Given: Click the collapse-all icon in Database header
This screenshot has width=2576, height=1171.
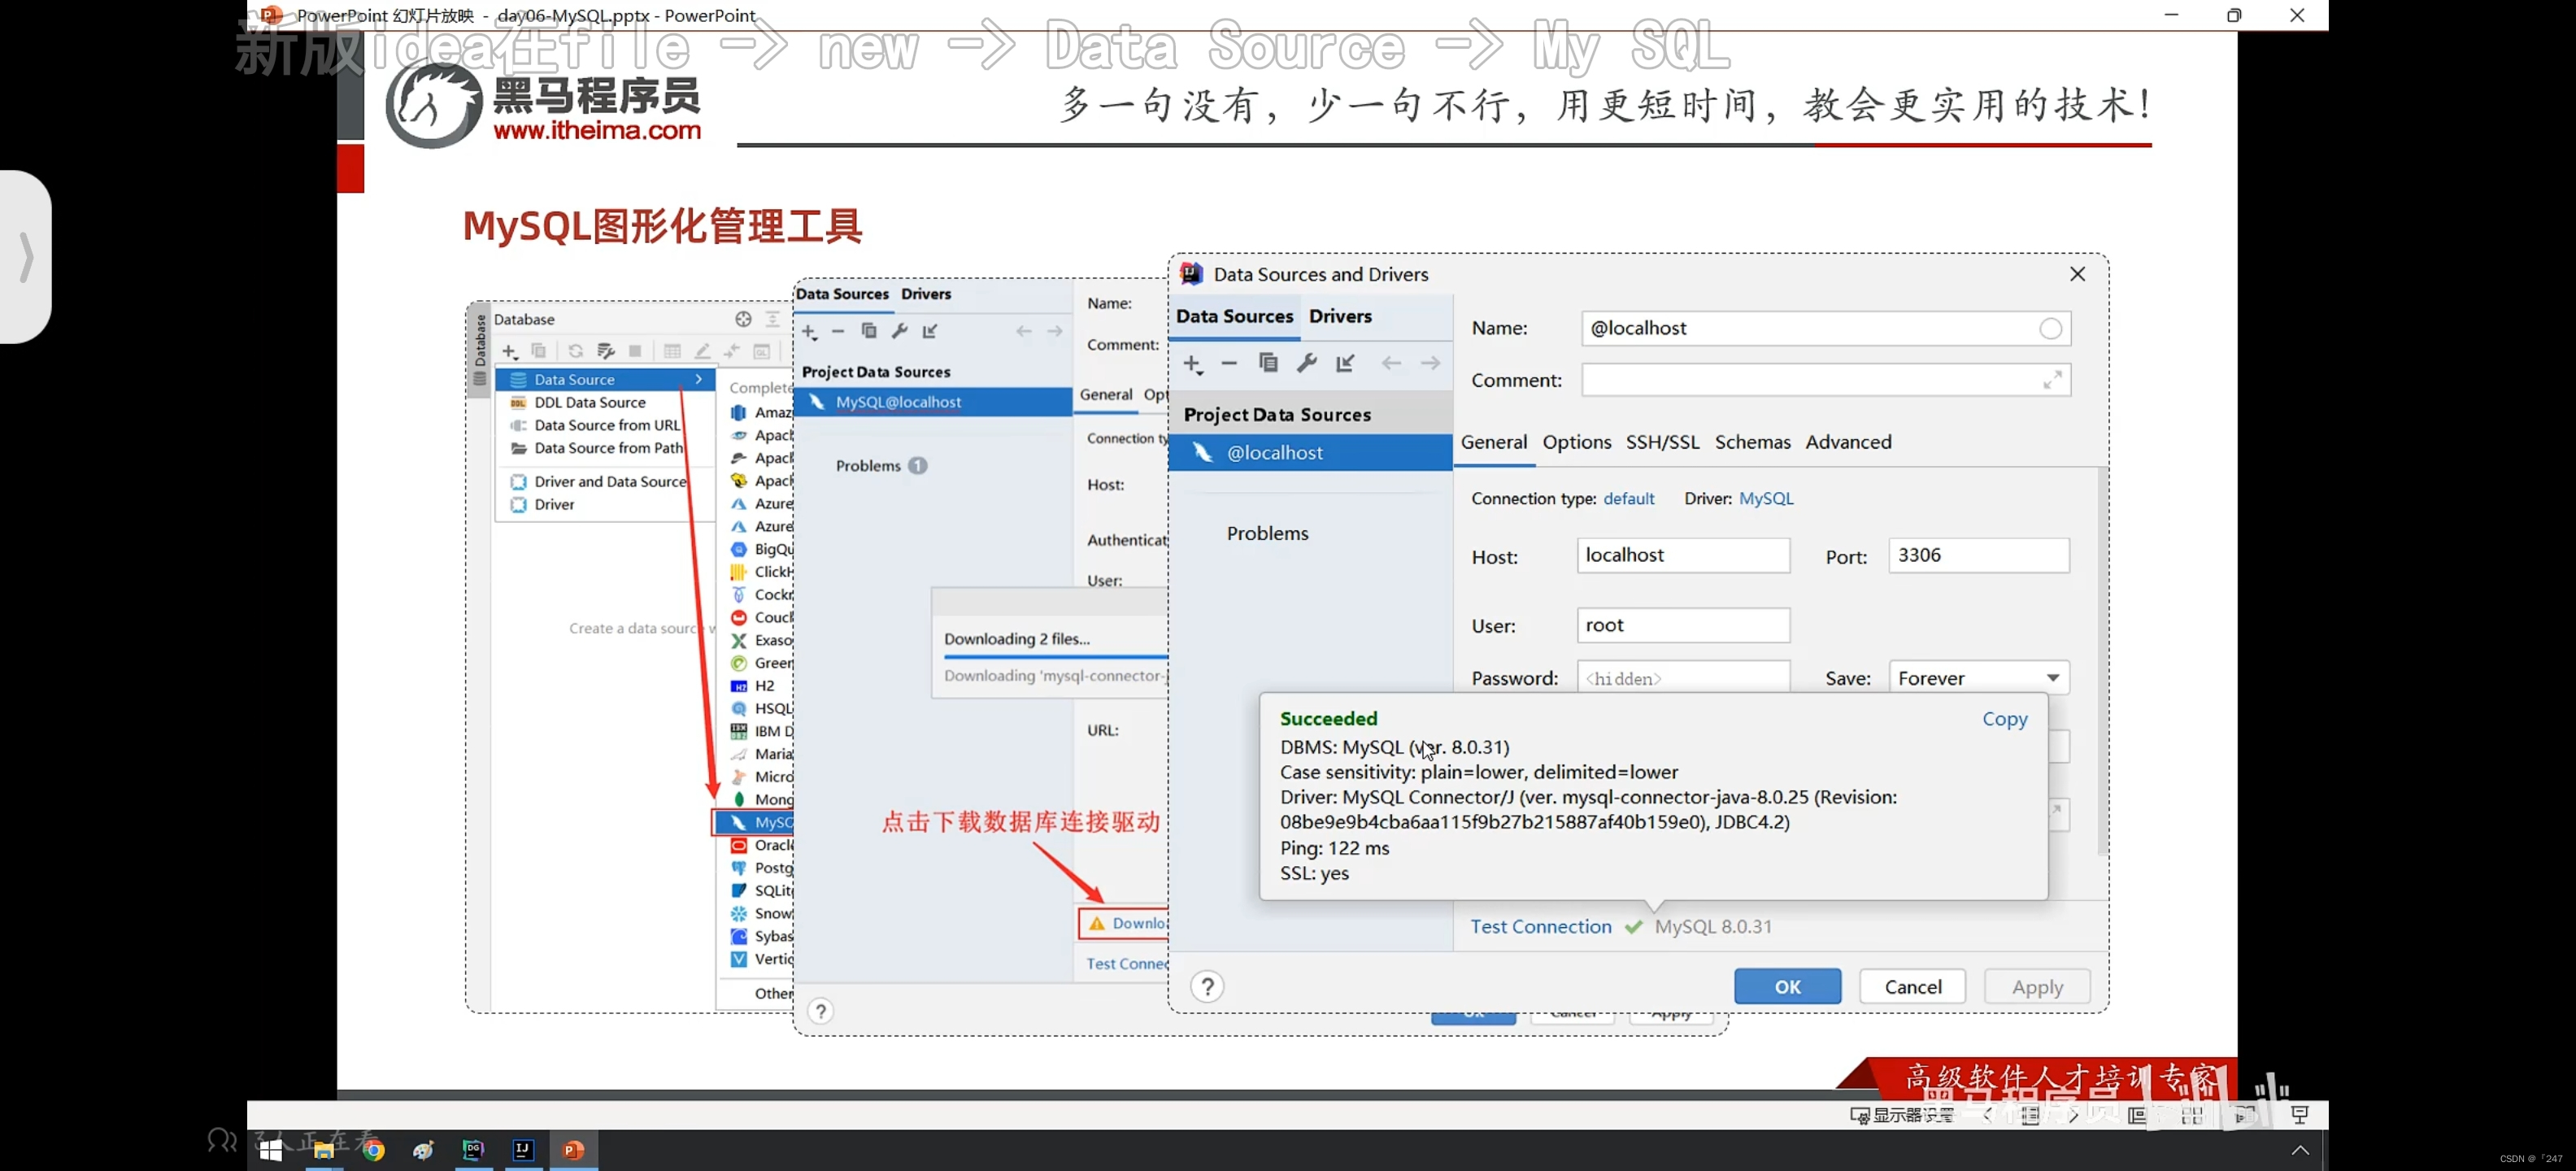Looking at the screenshot, I should point(772,319).
